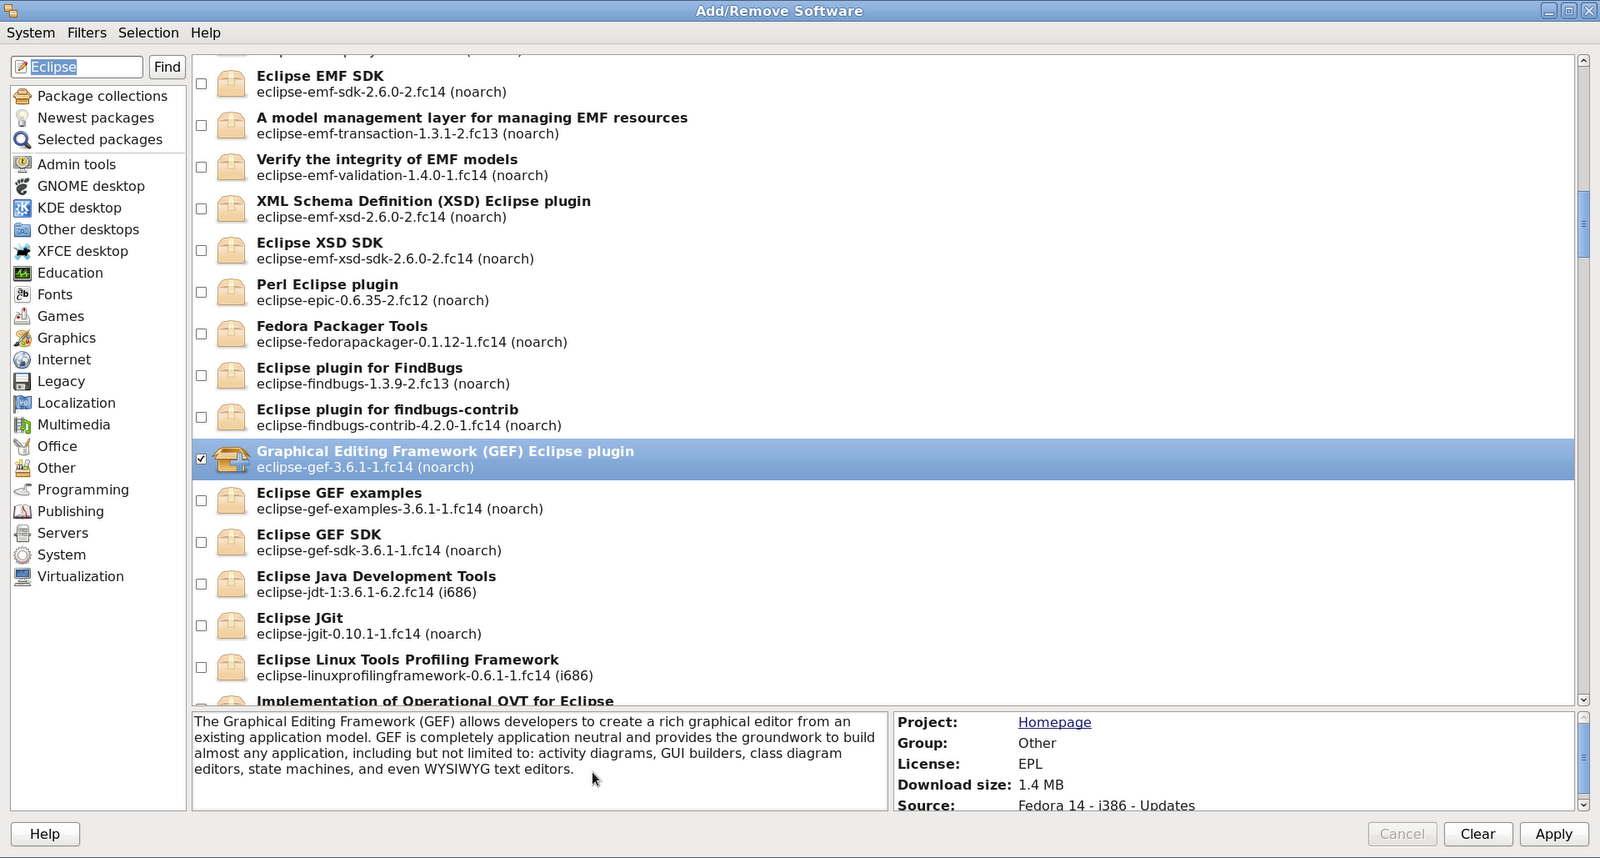Select Eclipse plugin for findbugs-contrib row

pyautogui.click(x=883, y=418)
